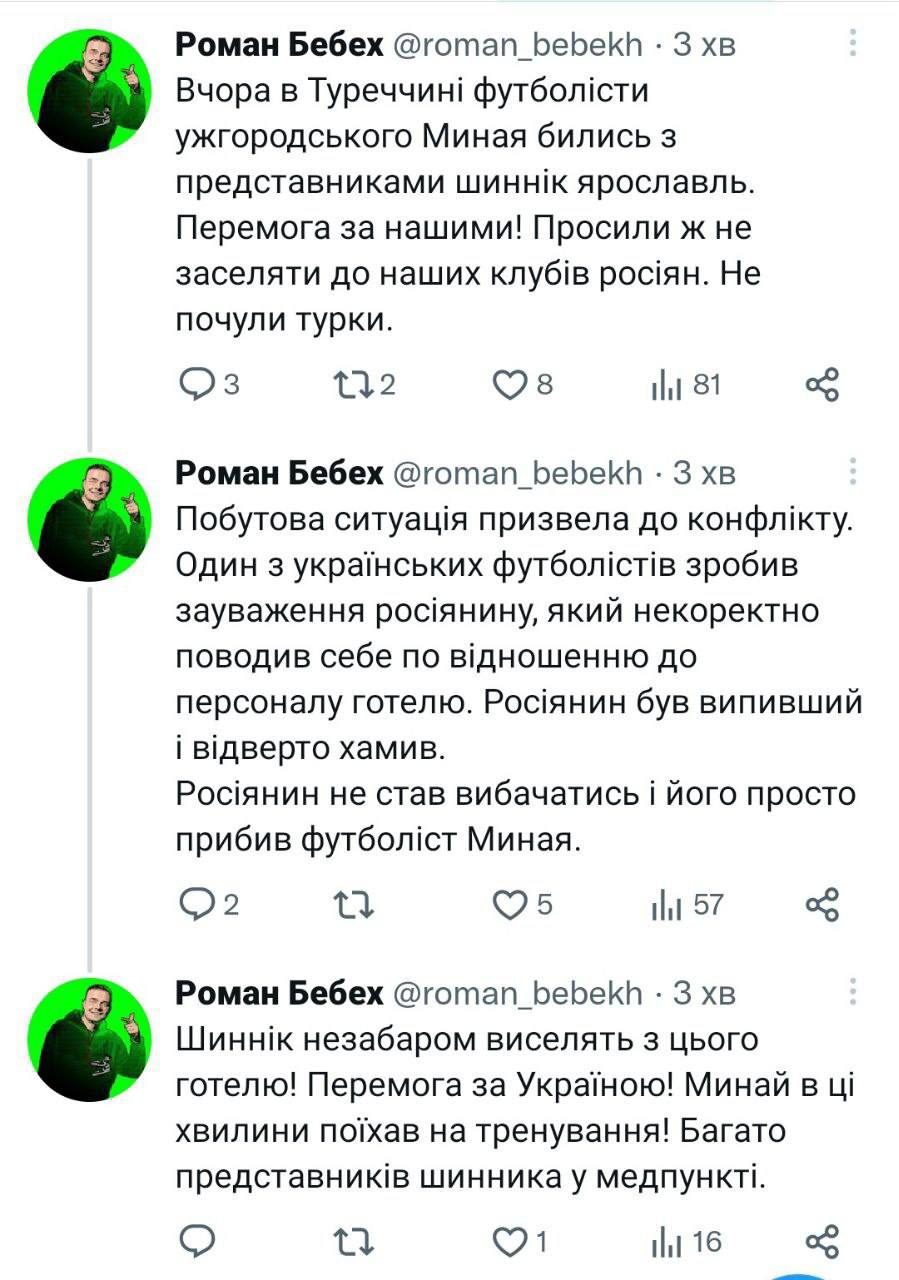Screen dimensions: 899x1280
Task: Share the third tweet about Шиннік
Action: tap(822, 1242)
